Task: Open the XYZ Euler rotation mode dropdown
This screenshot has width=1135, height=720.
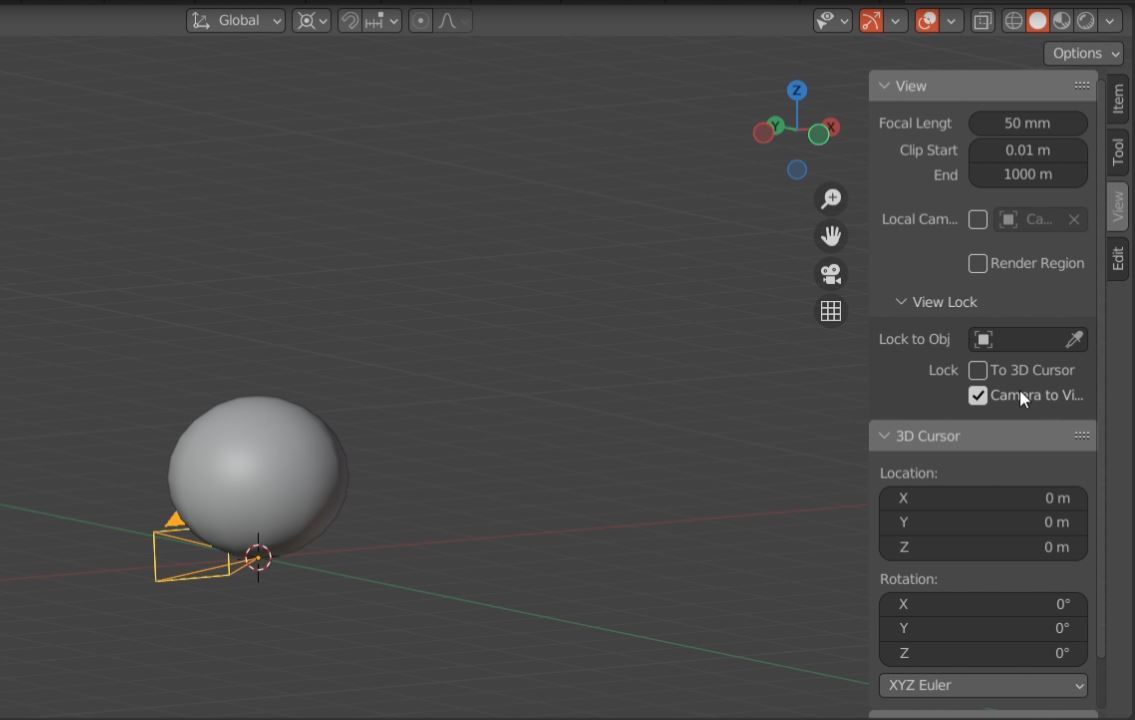Action: pos(982,685)
